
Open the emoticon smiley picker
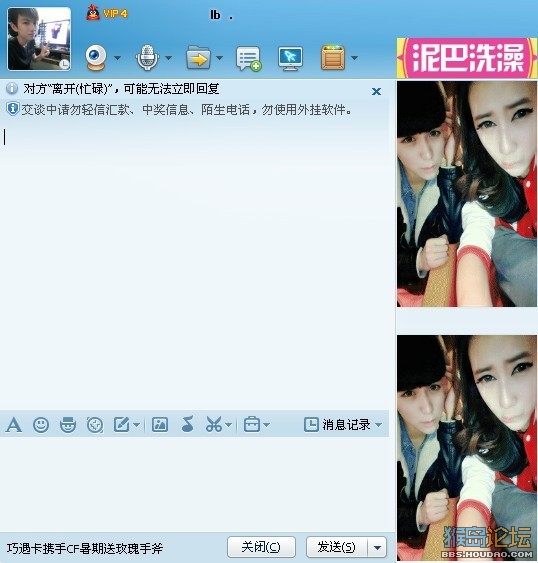pyautogui.click(x=41, y=425)
